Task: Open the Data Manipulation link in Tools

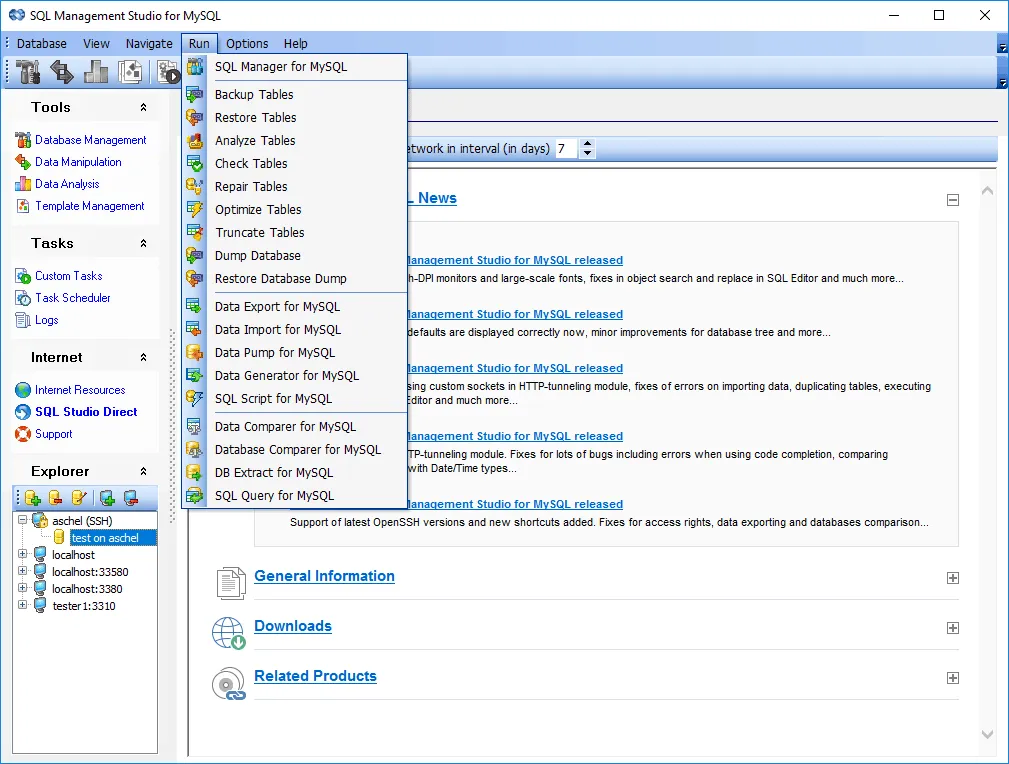Action: click(78, 162)
